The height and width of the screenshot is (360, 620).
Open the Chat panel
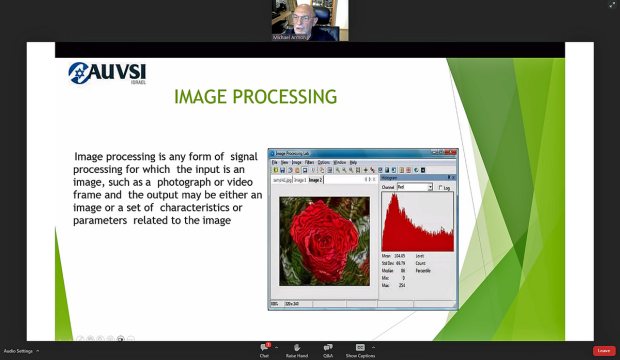(264, 350)
